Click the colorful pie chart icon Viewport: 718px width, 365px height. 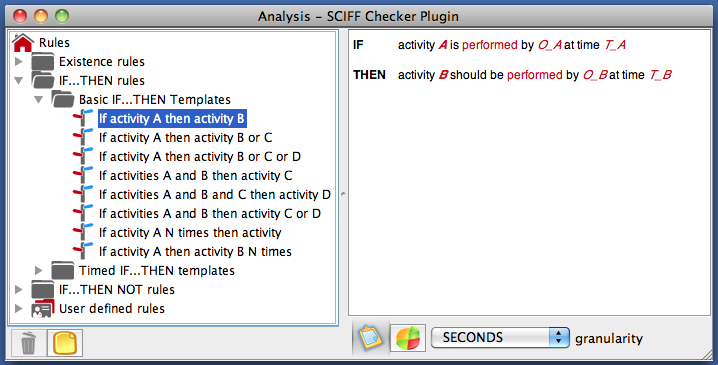coord(408,338)
